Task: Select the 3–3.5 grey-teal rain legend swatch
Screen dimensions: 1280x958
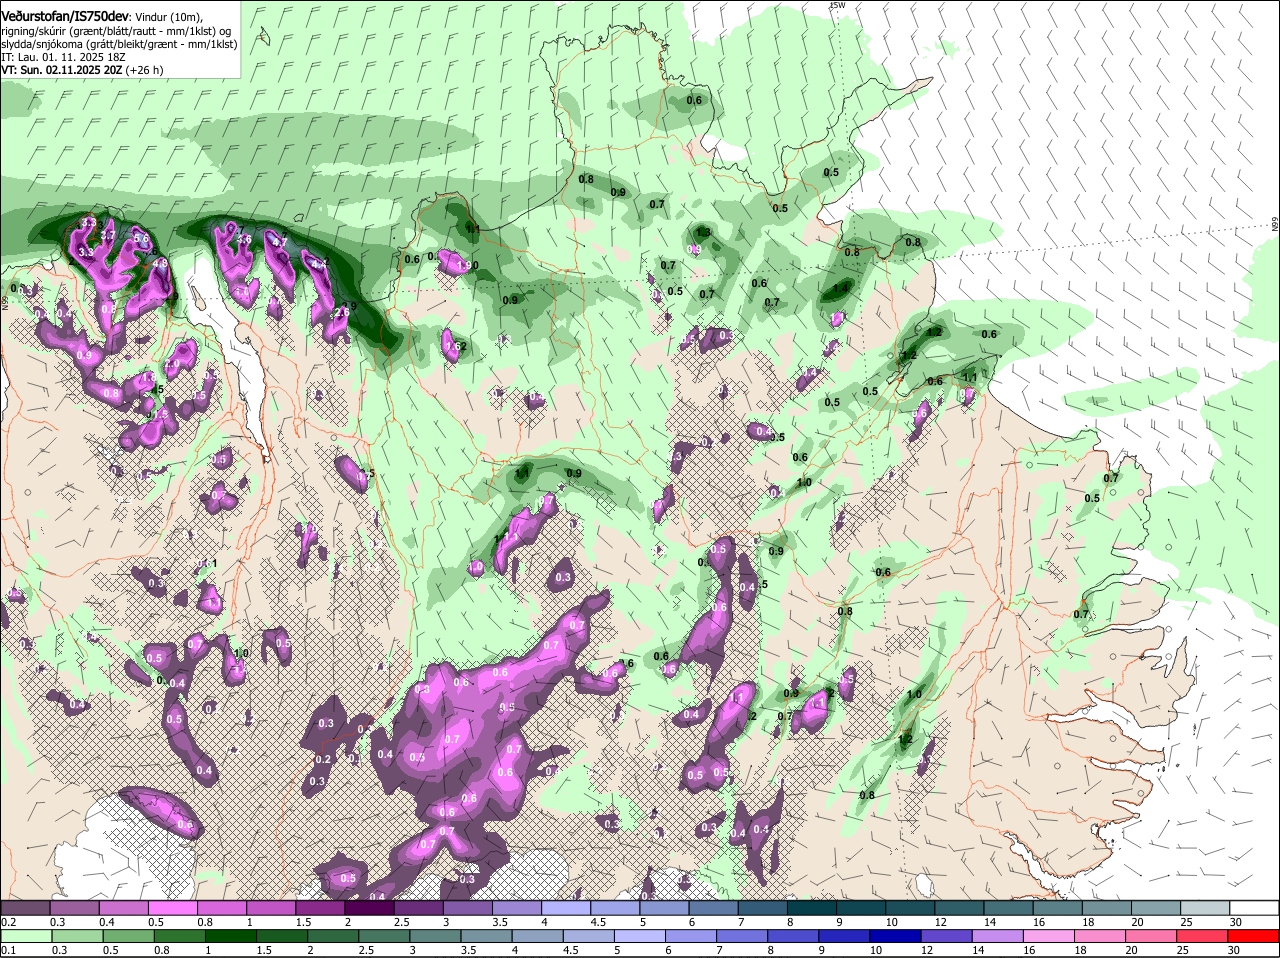Action: coord(435,936)
